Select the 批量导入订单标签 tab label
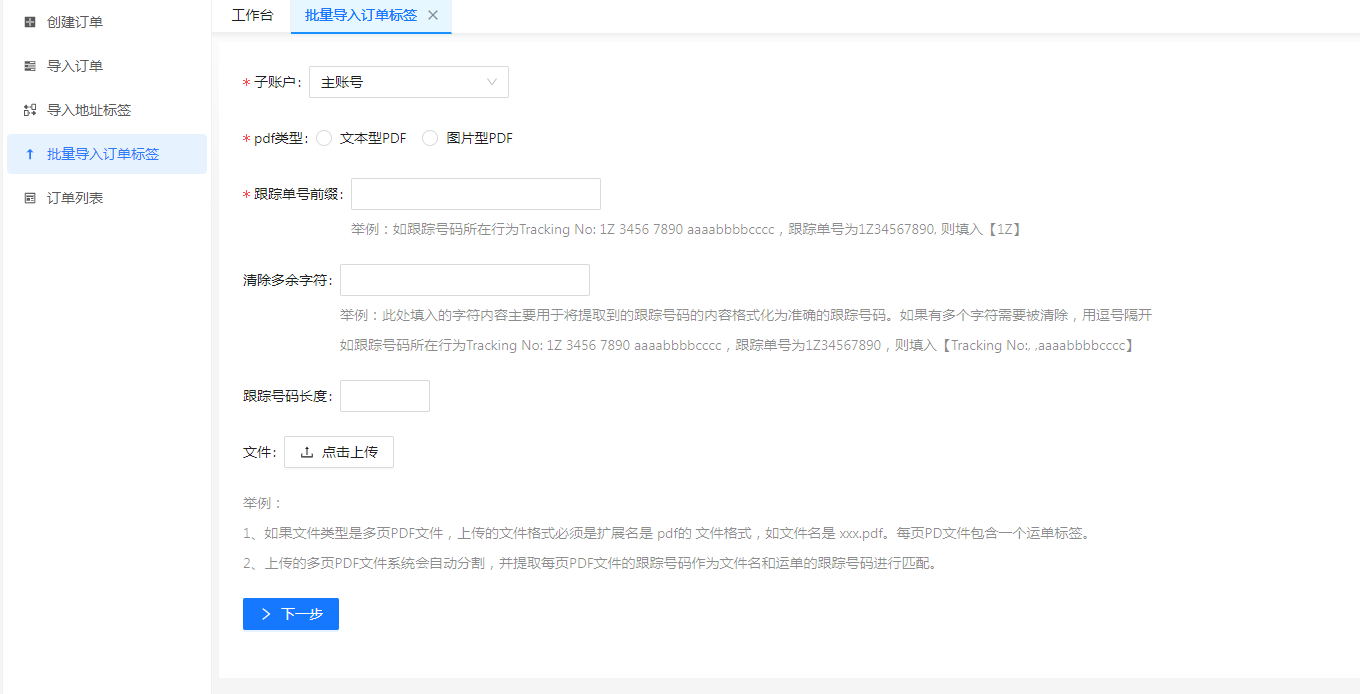The width and height of the screenshot is (1360, 694). coord(361,15)
